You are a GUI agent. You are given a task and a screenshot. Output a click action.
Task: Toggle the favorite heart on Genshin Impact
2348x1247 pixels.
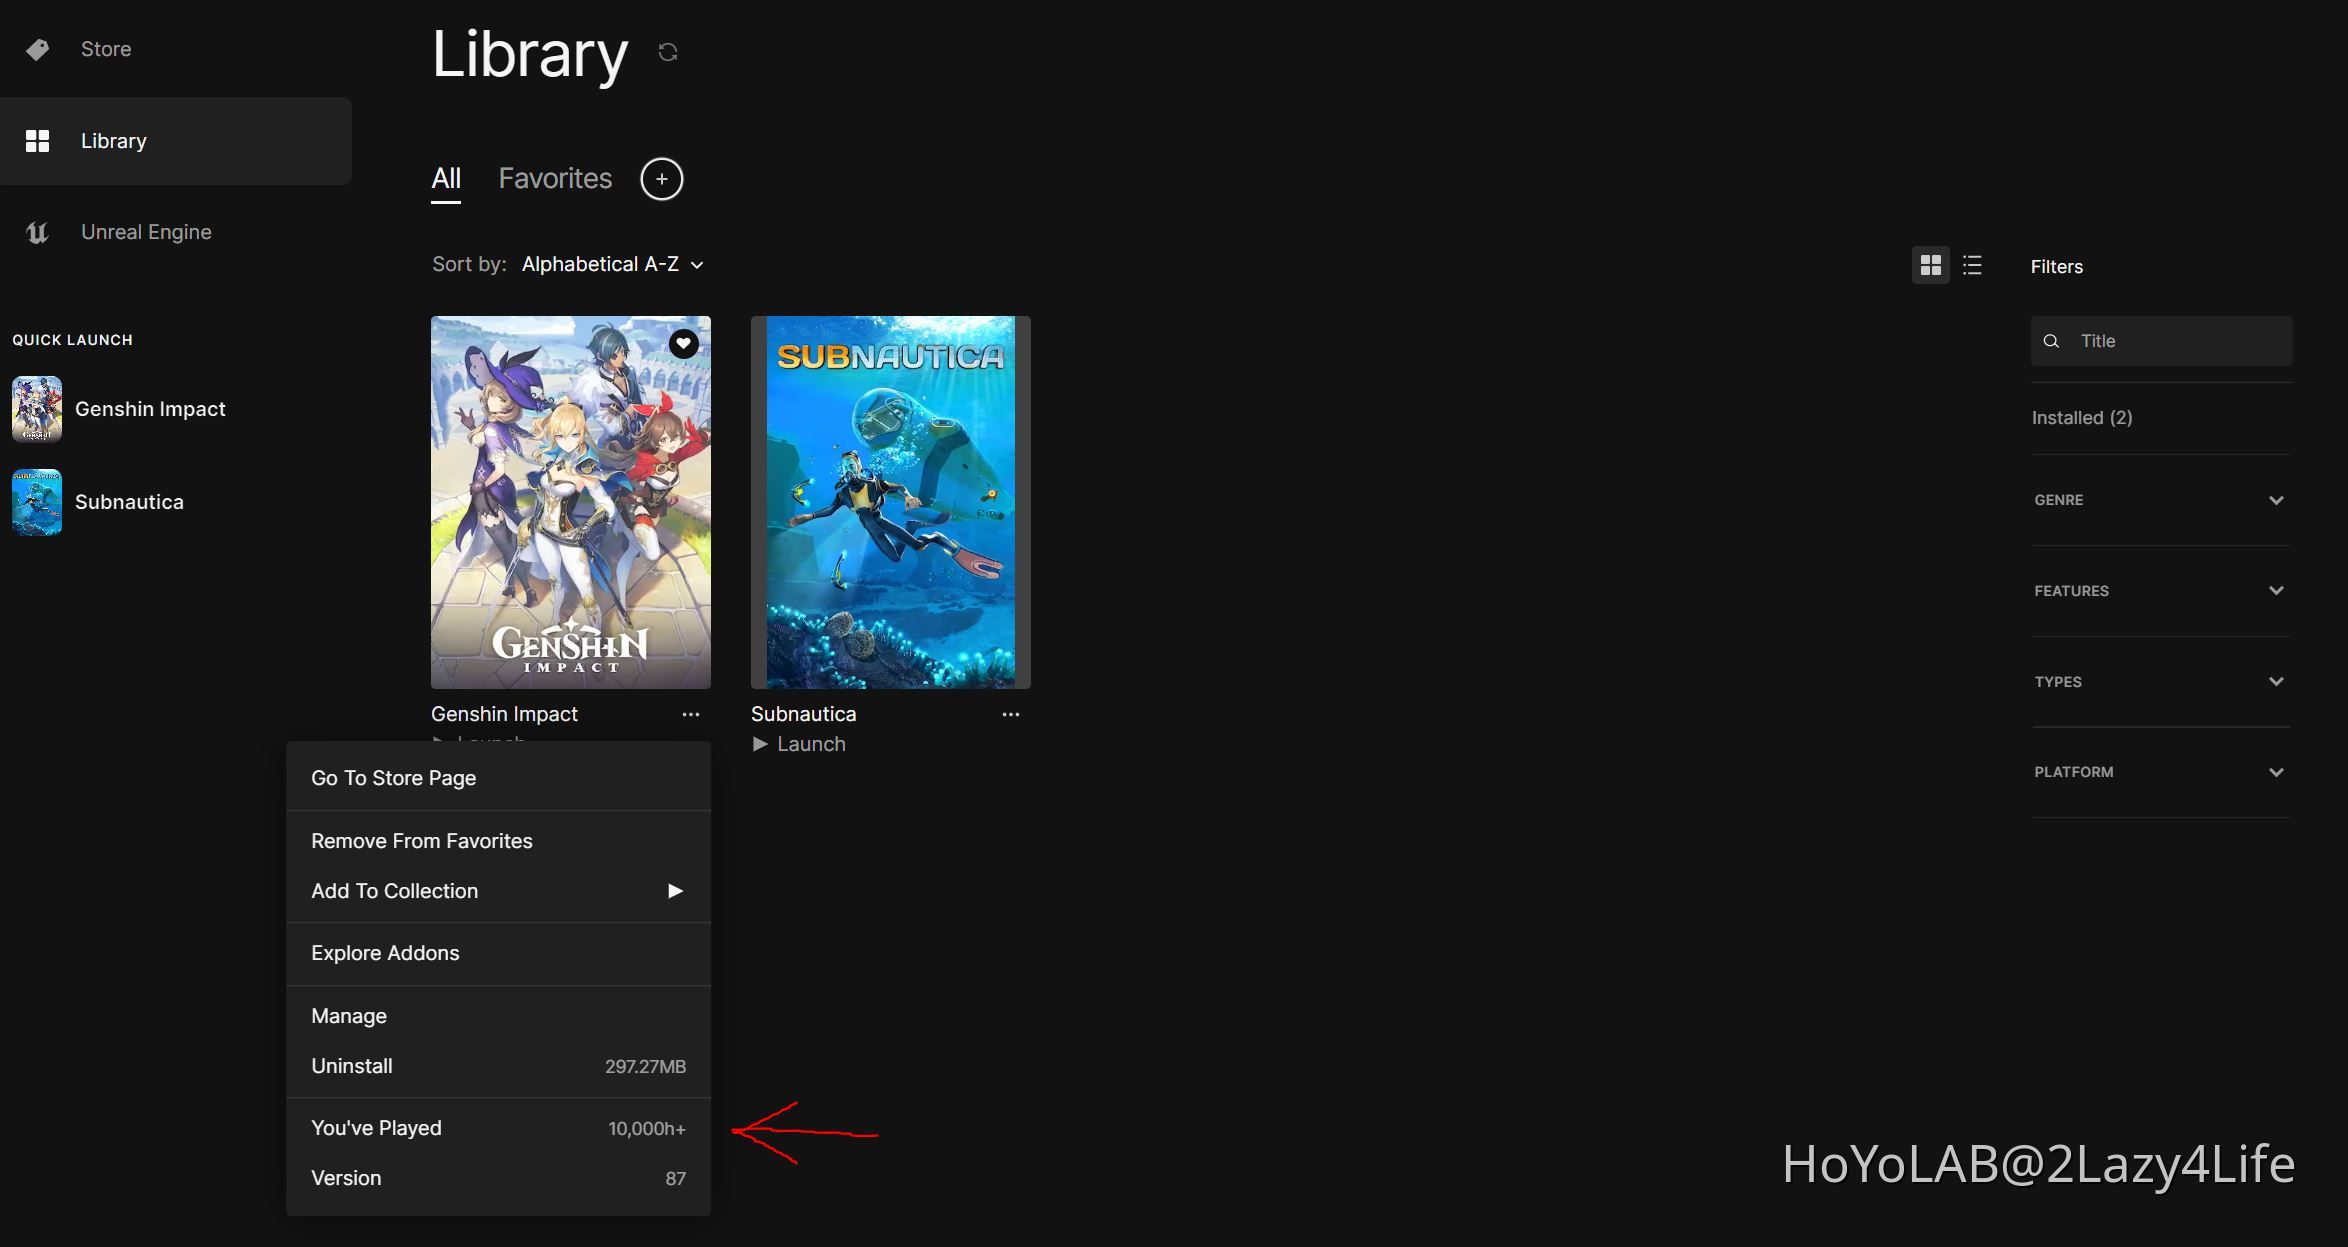pyautogui.click(x=683, y=344)
